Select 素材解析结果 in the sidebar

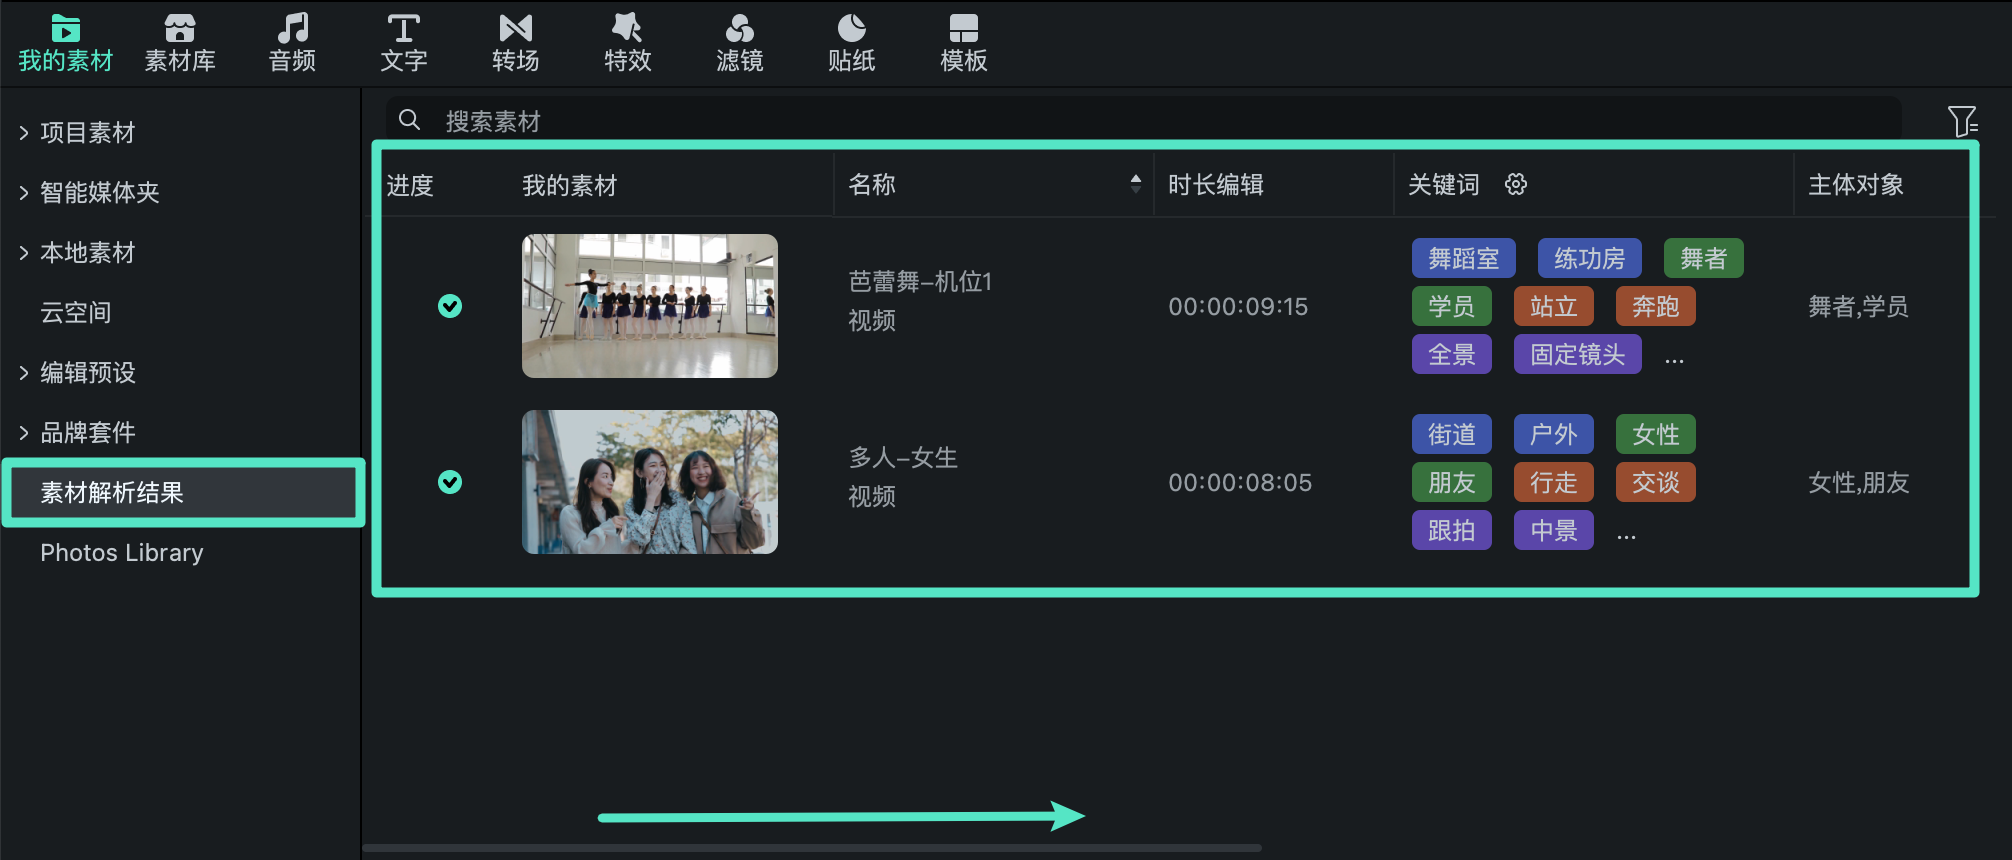coord(183,493)
